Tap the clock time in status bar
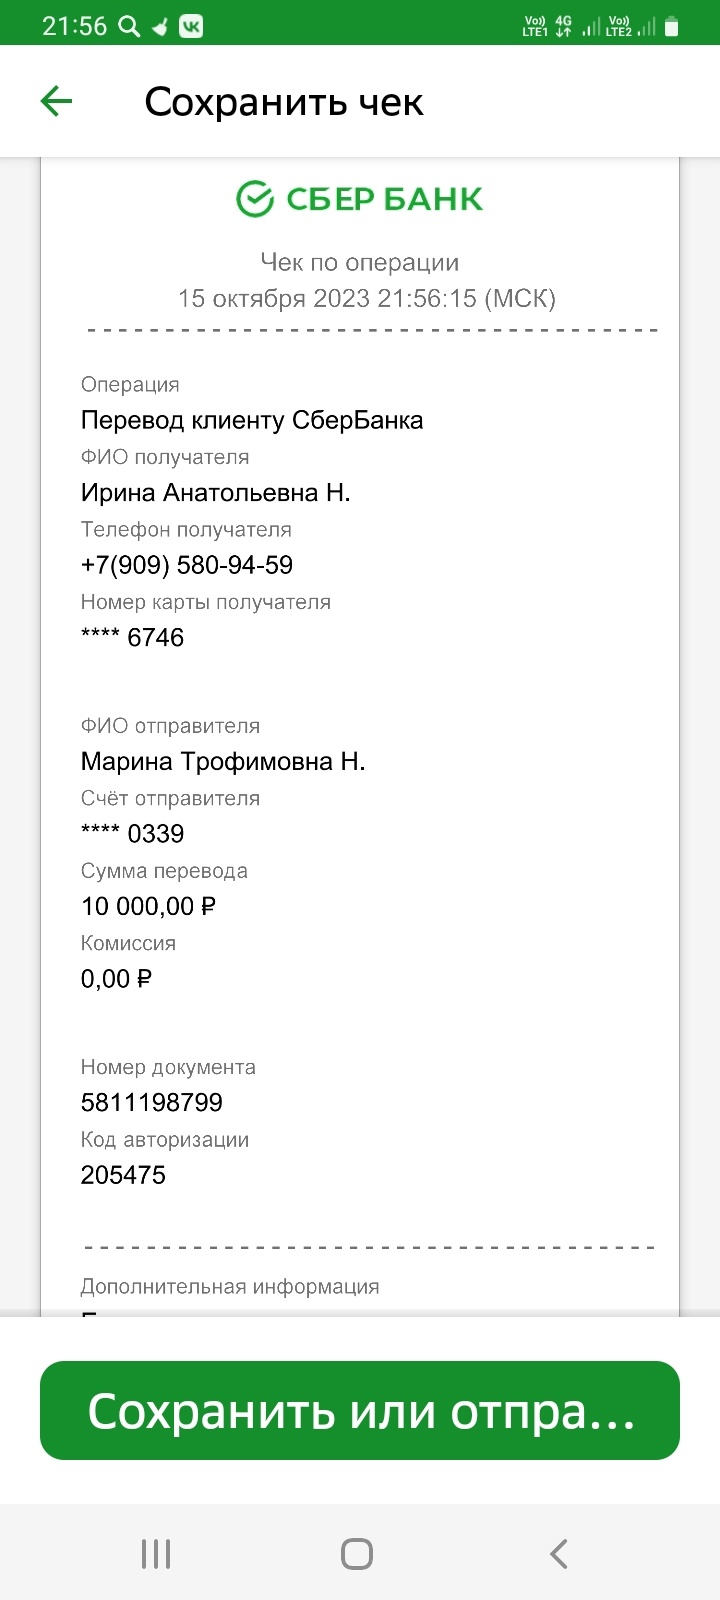Image resolution: width=720 pixels, height=1600 pixels. click(x=74, y=27)
